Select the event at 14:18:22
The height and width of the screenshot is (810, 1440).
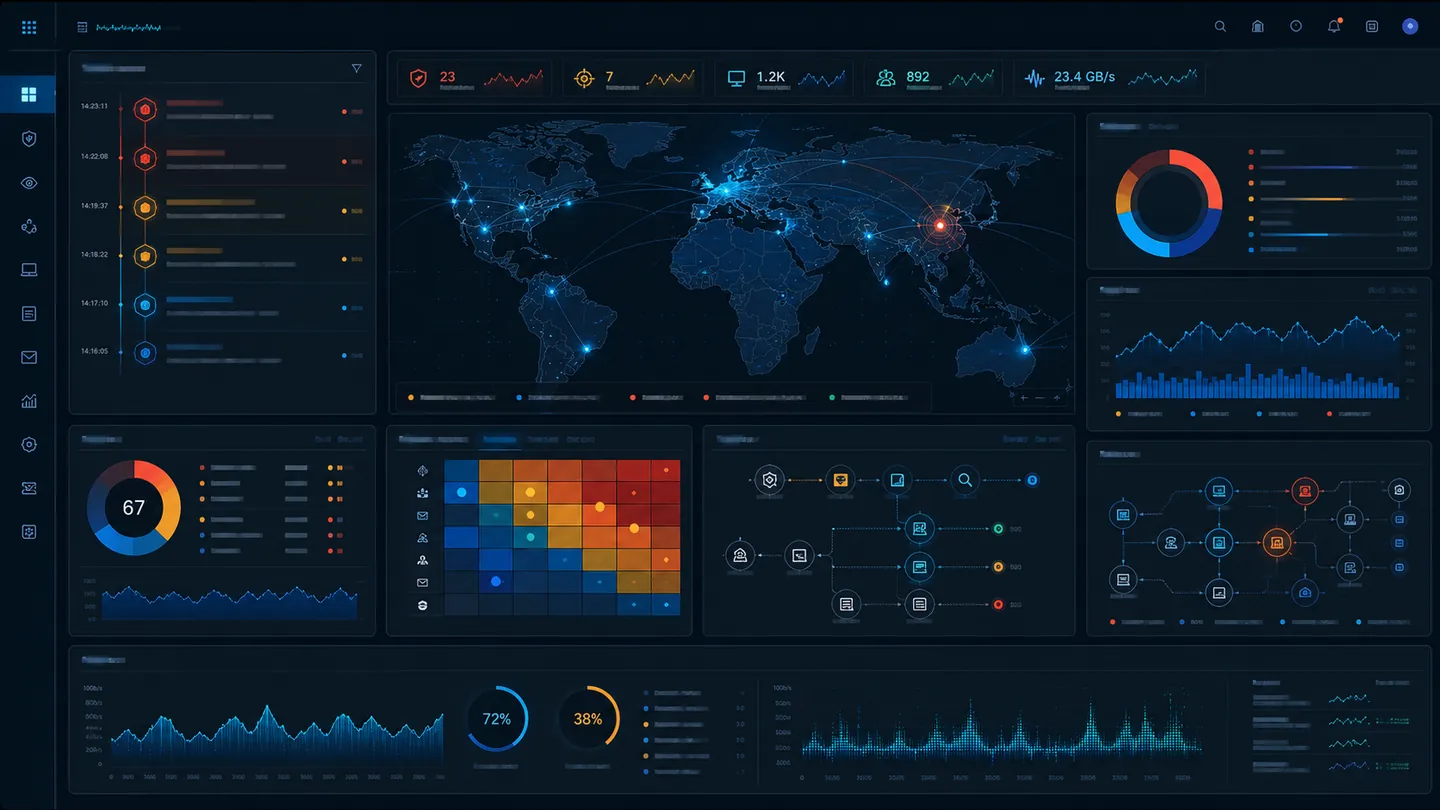click(222, 257)
